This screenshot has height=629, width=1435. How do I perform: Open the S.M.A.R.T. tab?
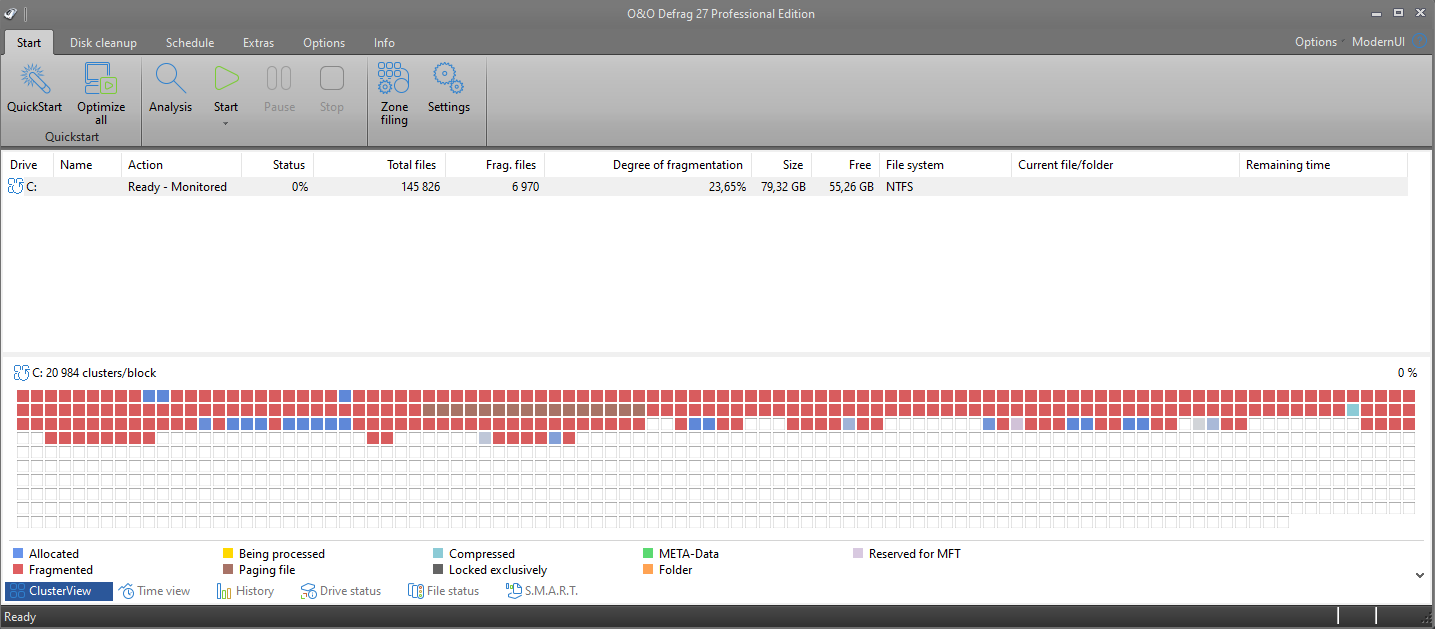click(542, 591)
